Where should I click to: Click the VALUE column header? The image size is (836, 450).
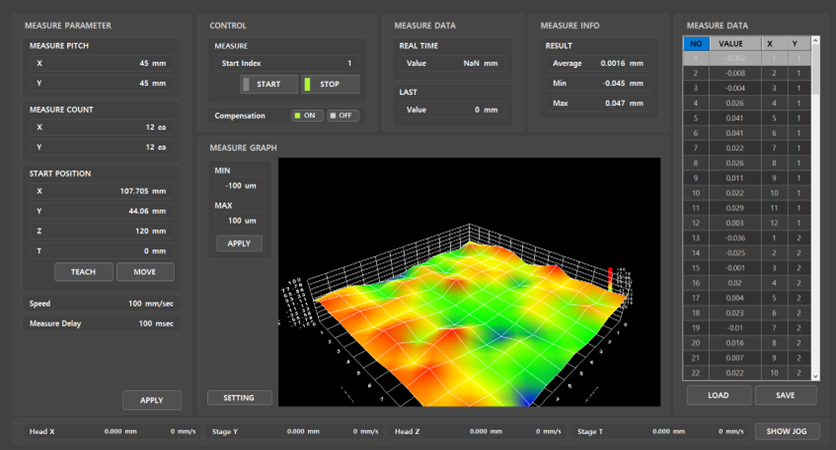pos(731,44)
